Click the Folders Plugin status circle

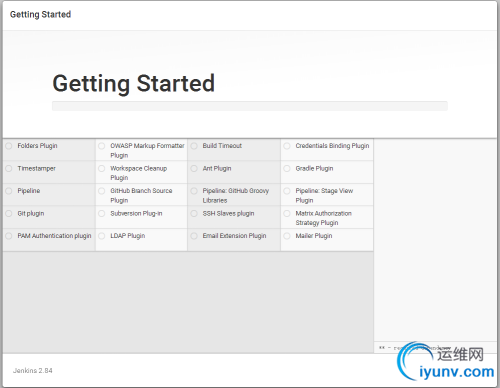point(9,146)
